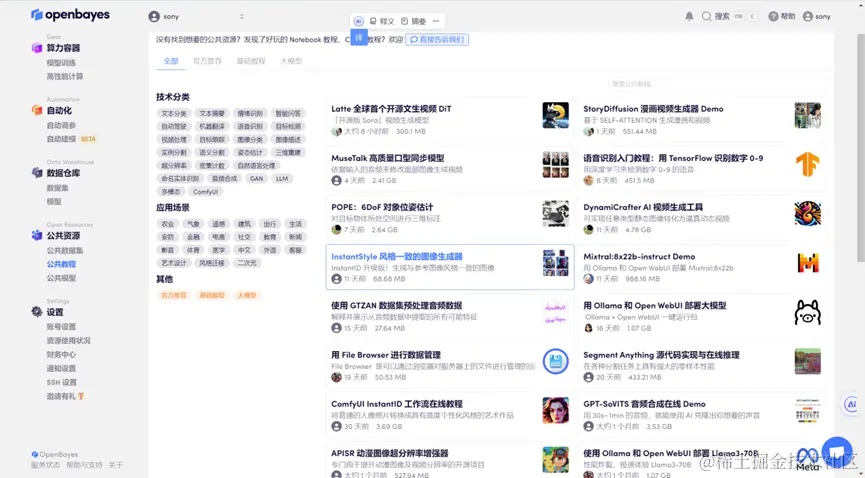Click the floating AI assistant icon at right edge
The height and width of the screenshot is (478, 865).
tap(852, 404)
